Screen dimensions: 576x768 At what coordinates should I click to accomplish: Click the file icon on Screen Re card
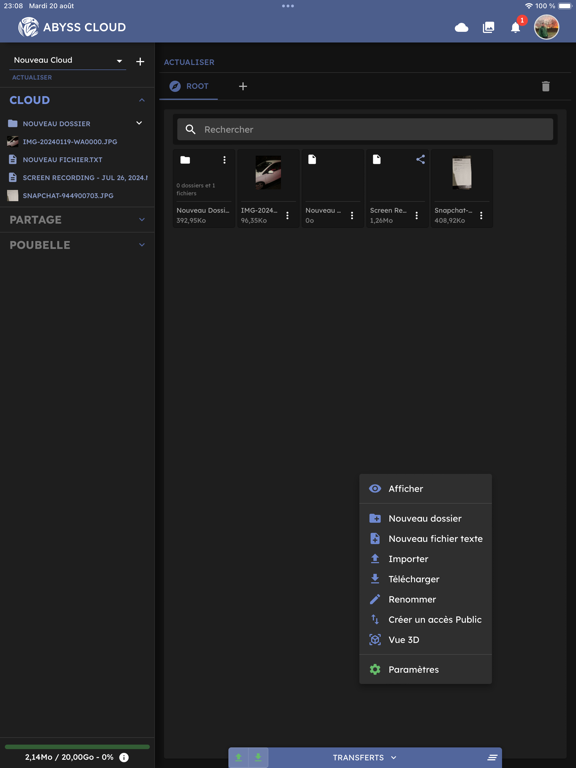pyautogui.click(x=377, y=160)
